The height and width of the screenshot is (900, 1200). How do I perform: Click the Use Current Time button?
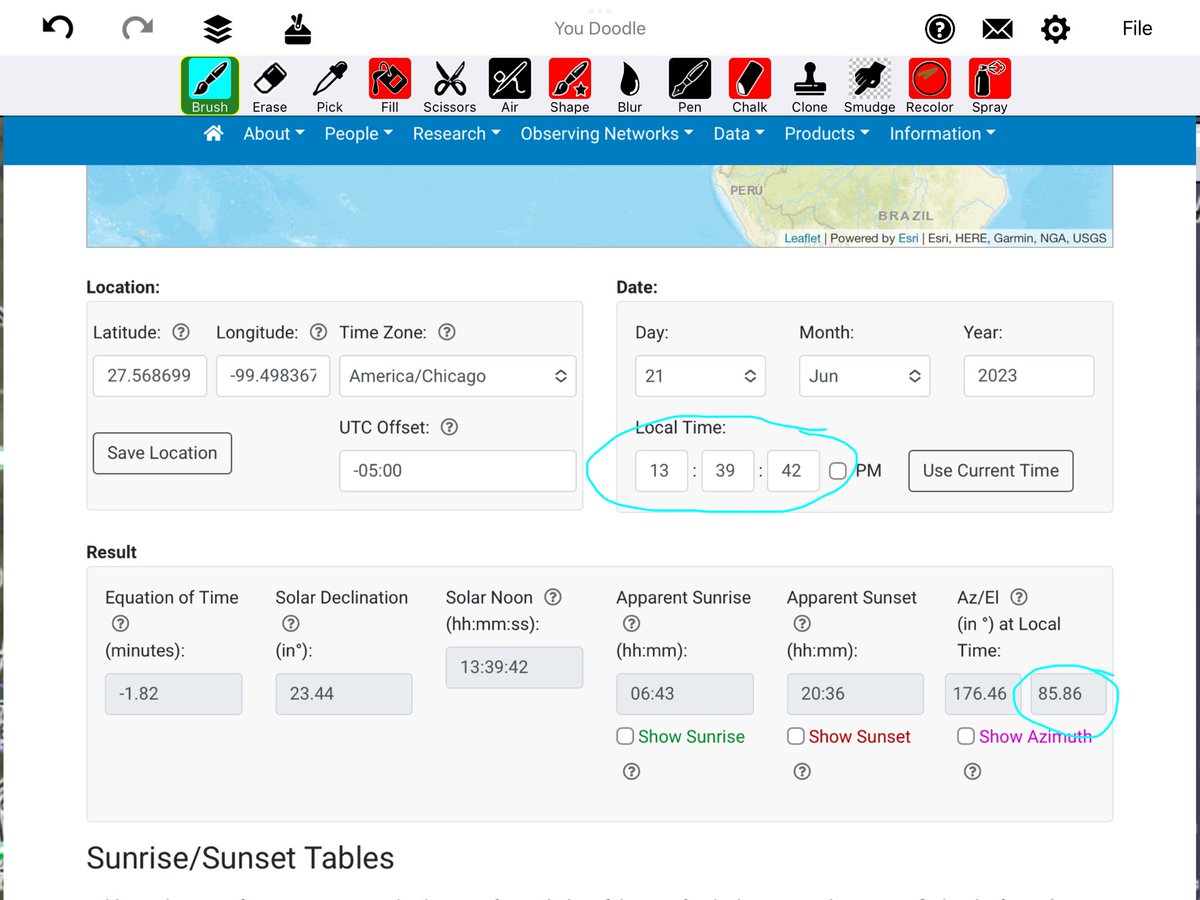pyautogui.click(x=991, y=471)
